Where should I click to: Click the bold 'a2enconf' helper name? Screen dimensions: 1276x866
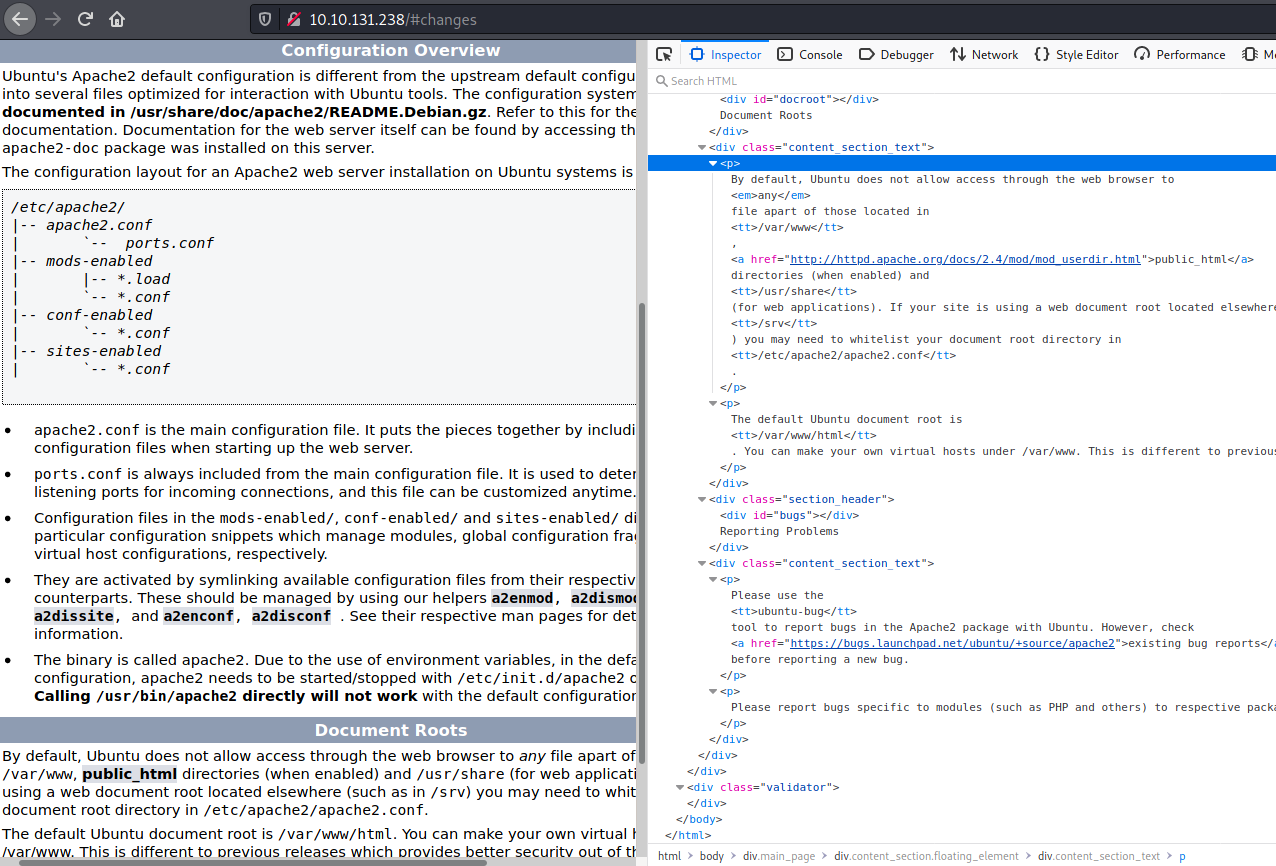(x=199, y=616)
